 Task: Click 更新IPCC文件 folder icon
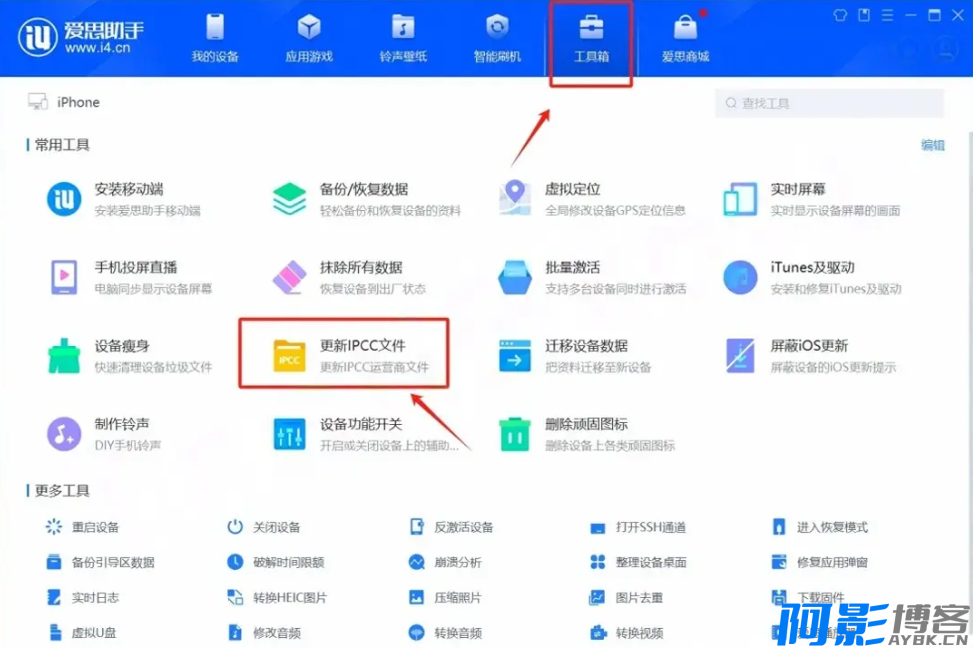coord(289,356)
